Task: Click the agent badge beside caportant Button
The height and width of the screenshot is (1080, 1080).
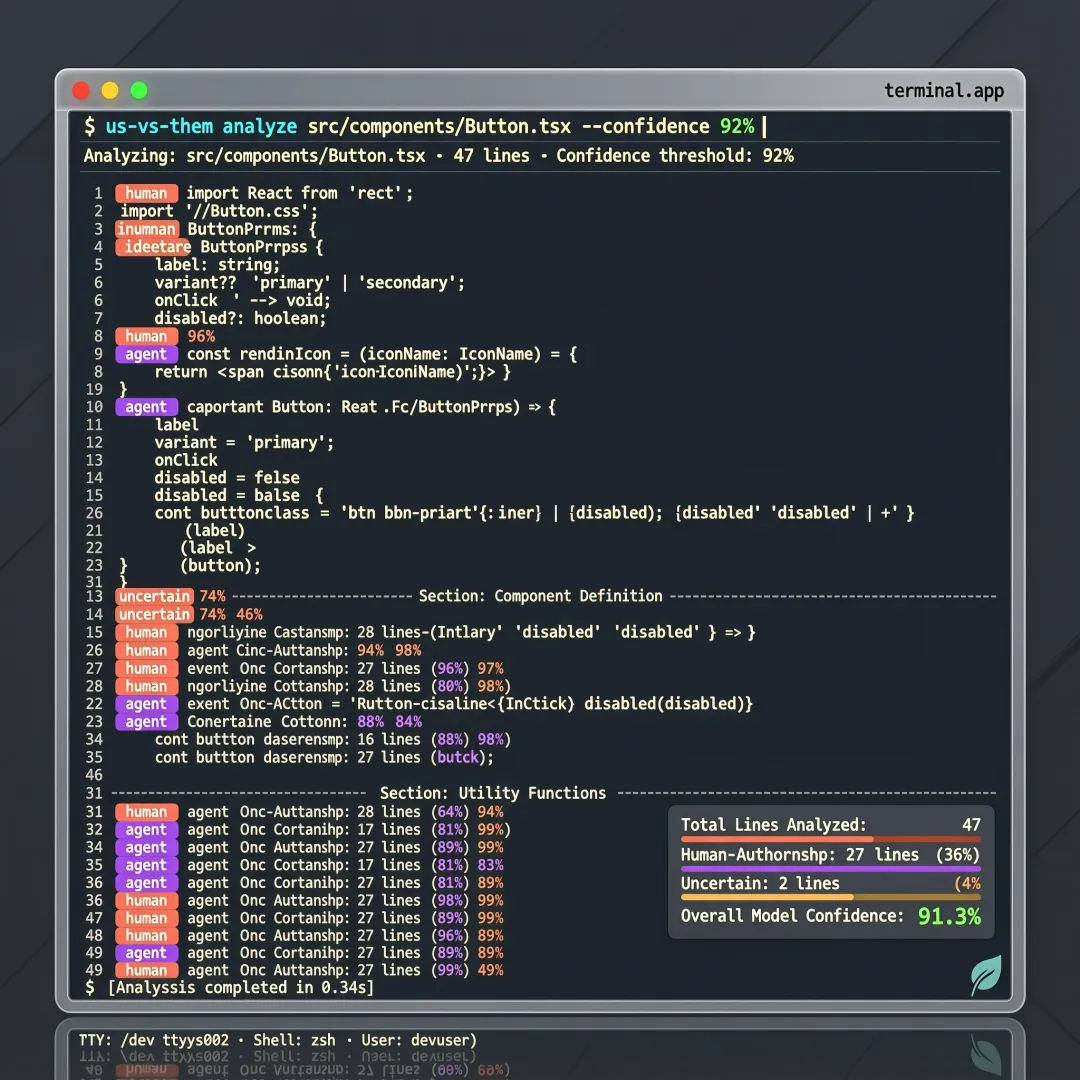Action: point(146,408)
